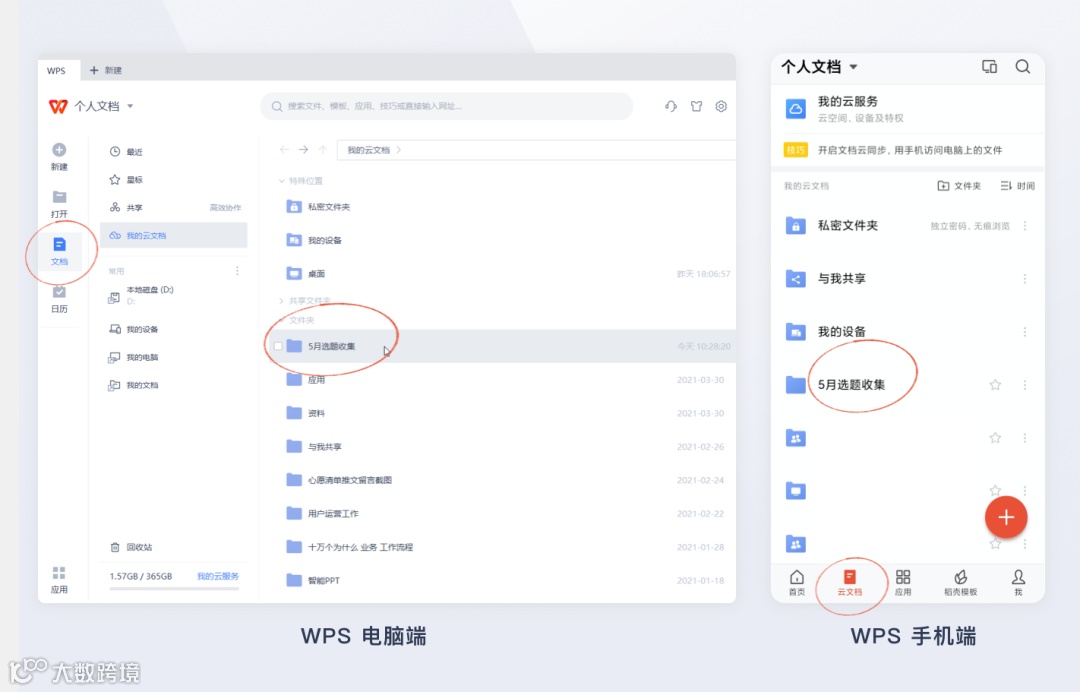The image size is (1080, 692).
Task: Star the 5月选题收集 folder on mobile
Action: [995, 385]
